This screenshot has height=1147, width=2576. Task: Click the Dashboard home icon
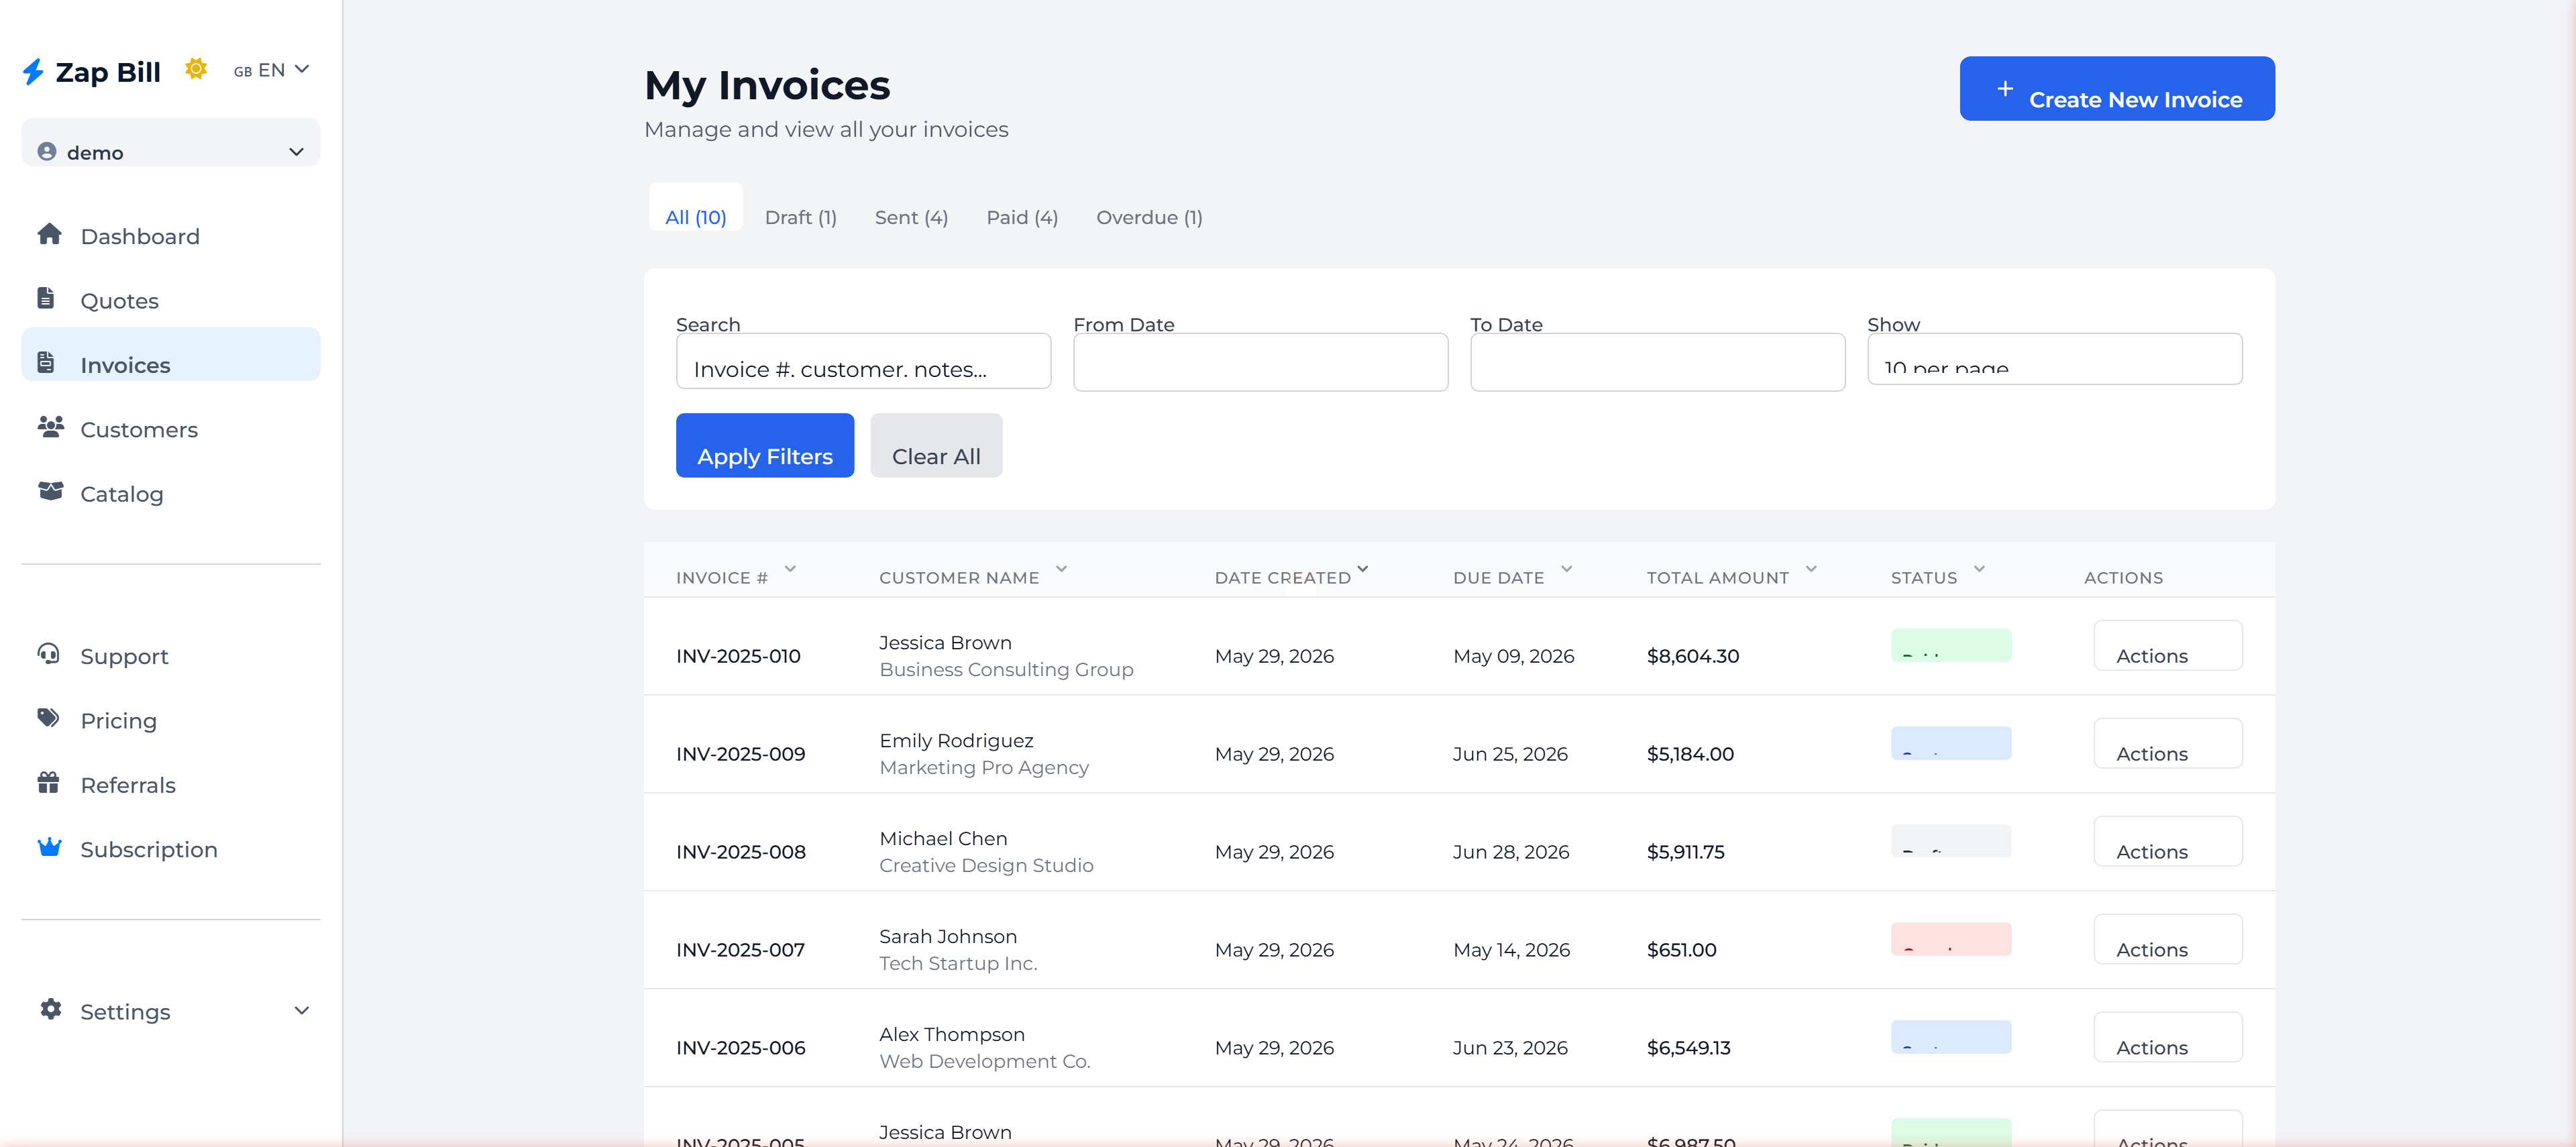pyautogui.click(x=49, y=234)
